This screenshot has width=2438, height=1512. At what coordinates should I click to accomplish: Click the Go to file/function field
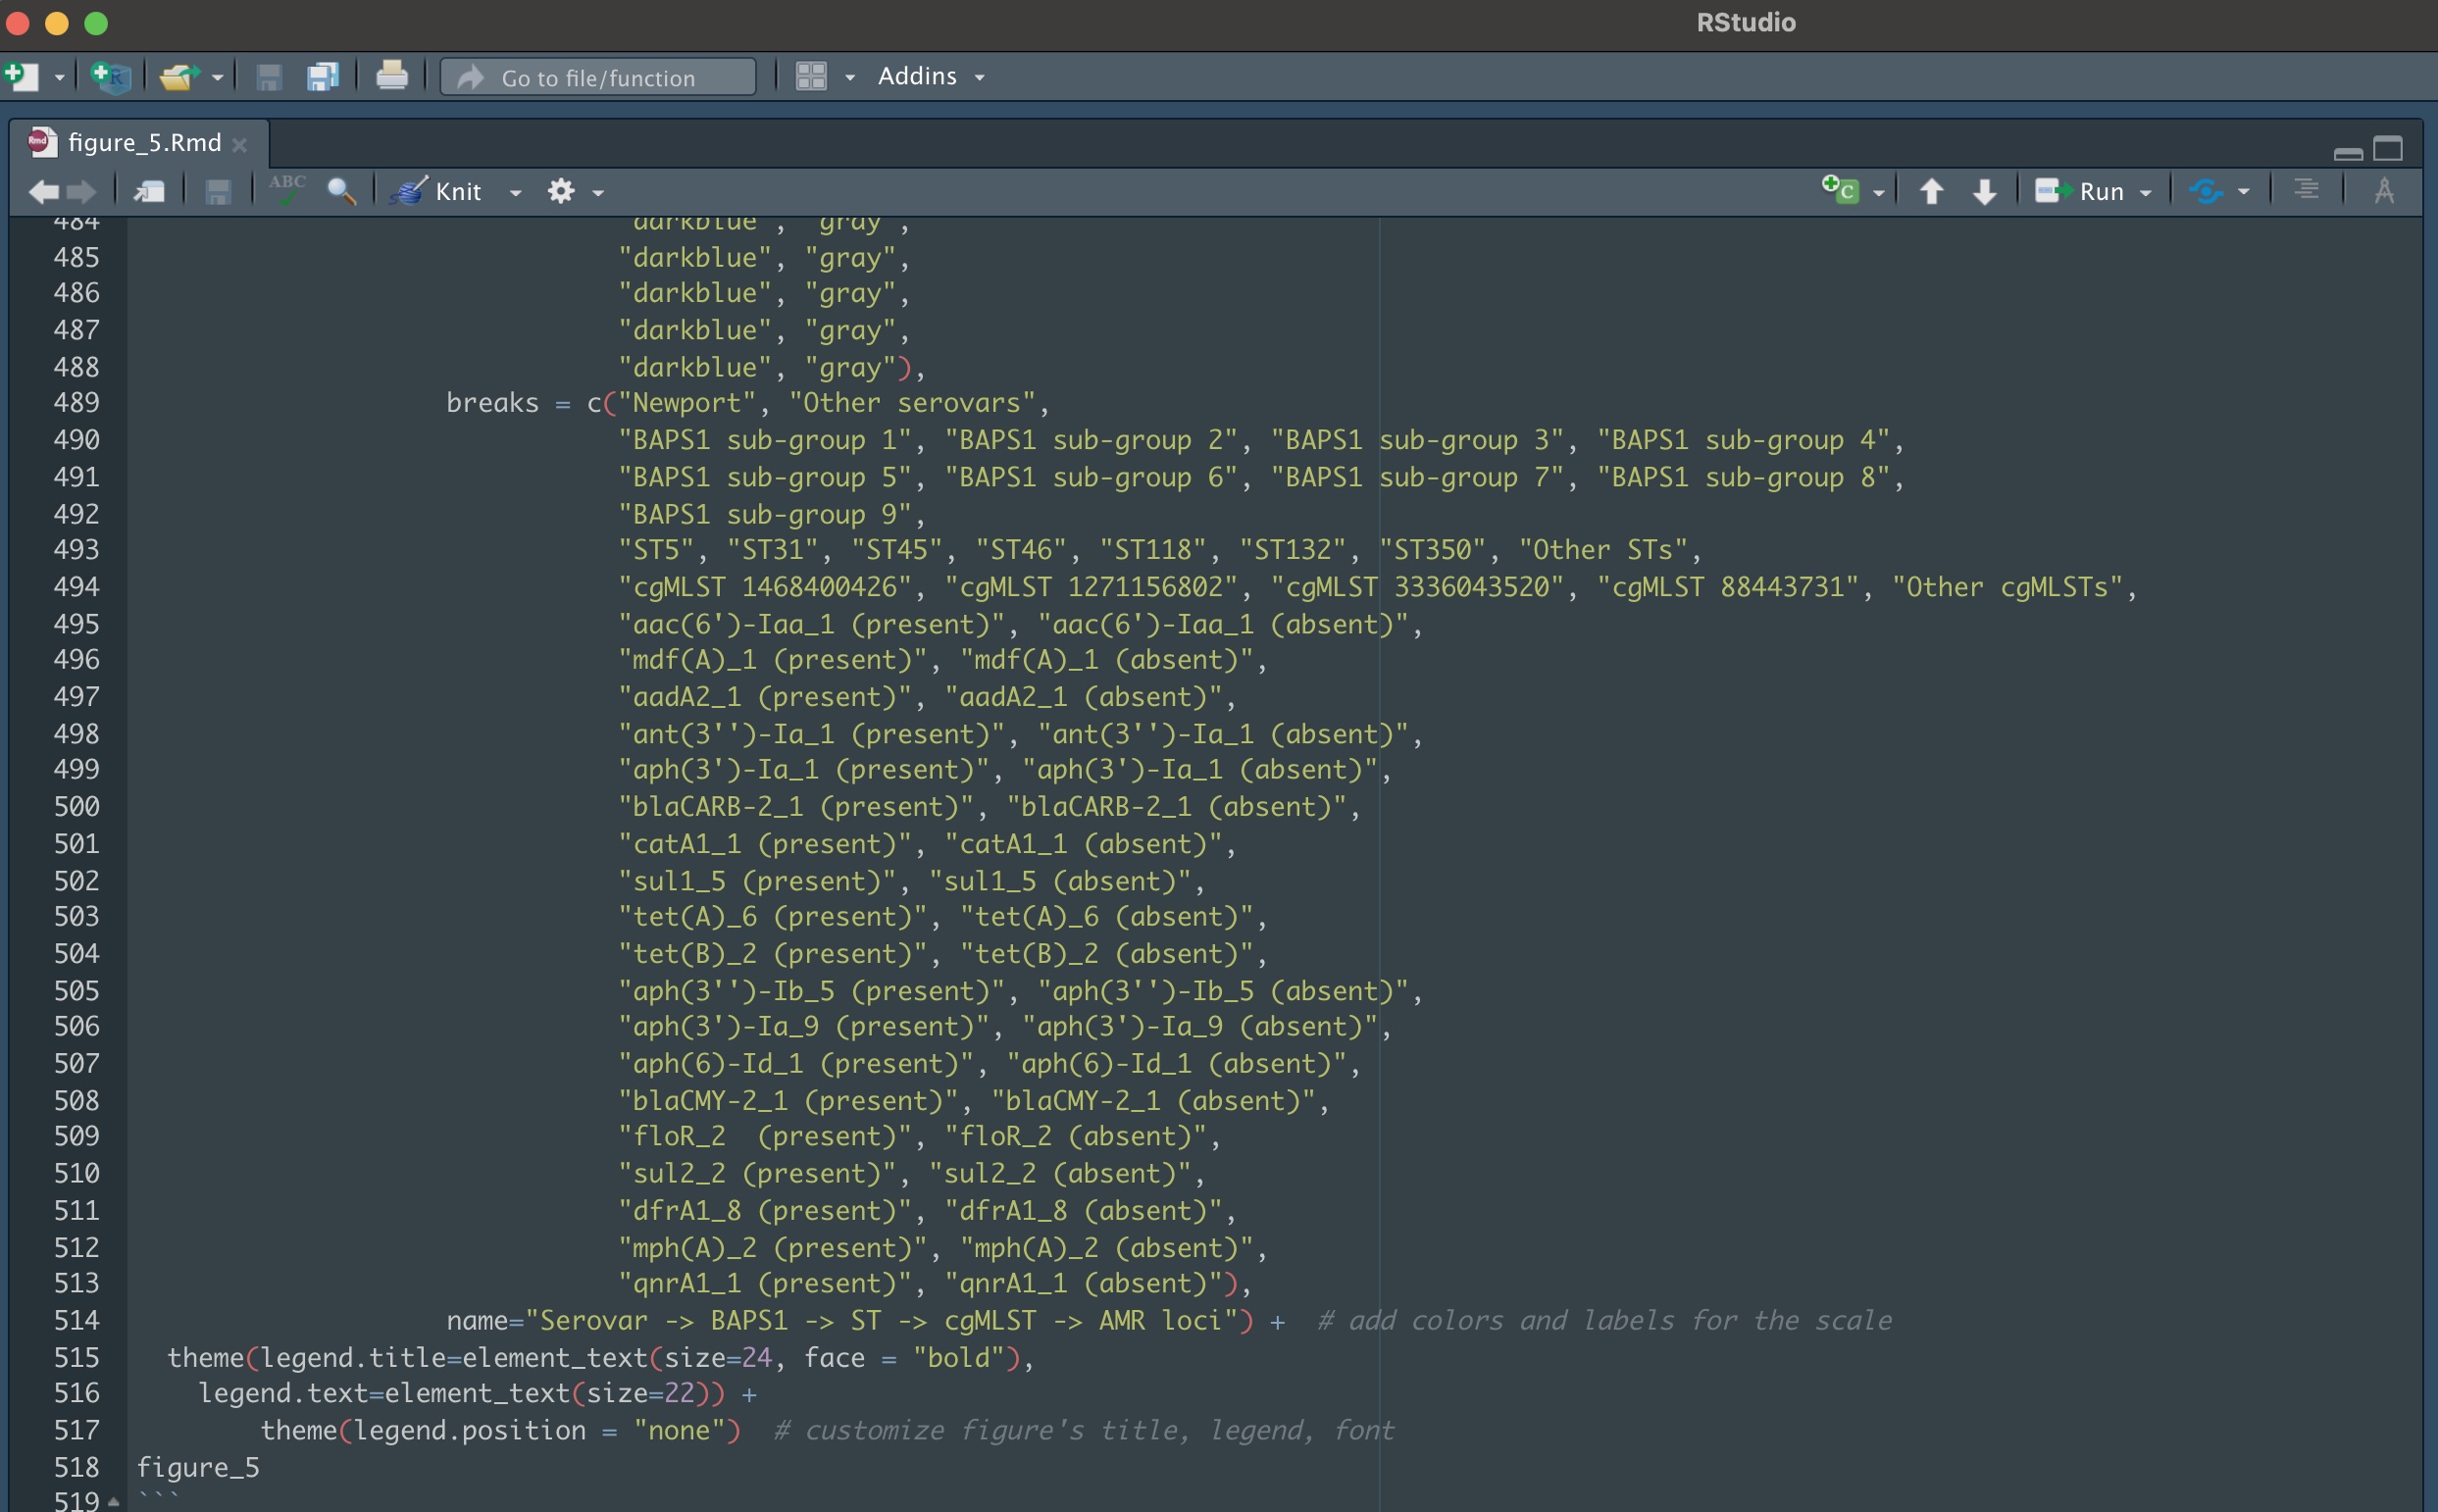tap(598, 77)
